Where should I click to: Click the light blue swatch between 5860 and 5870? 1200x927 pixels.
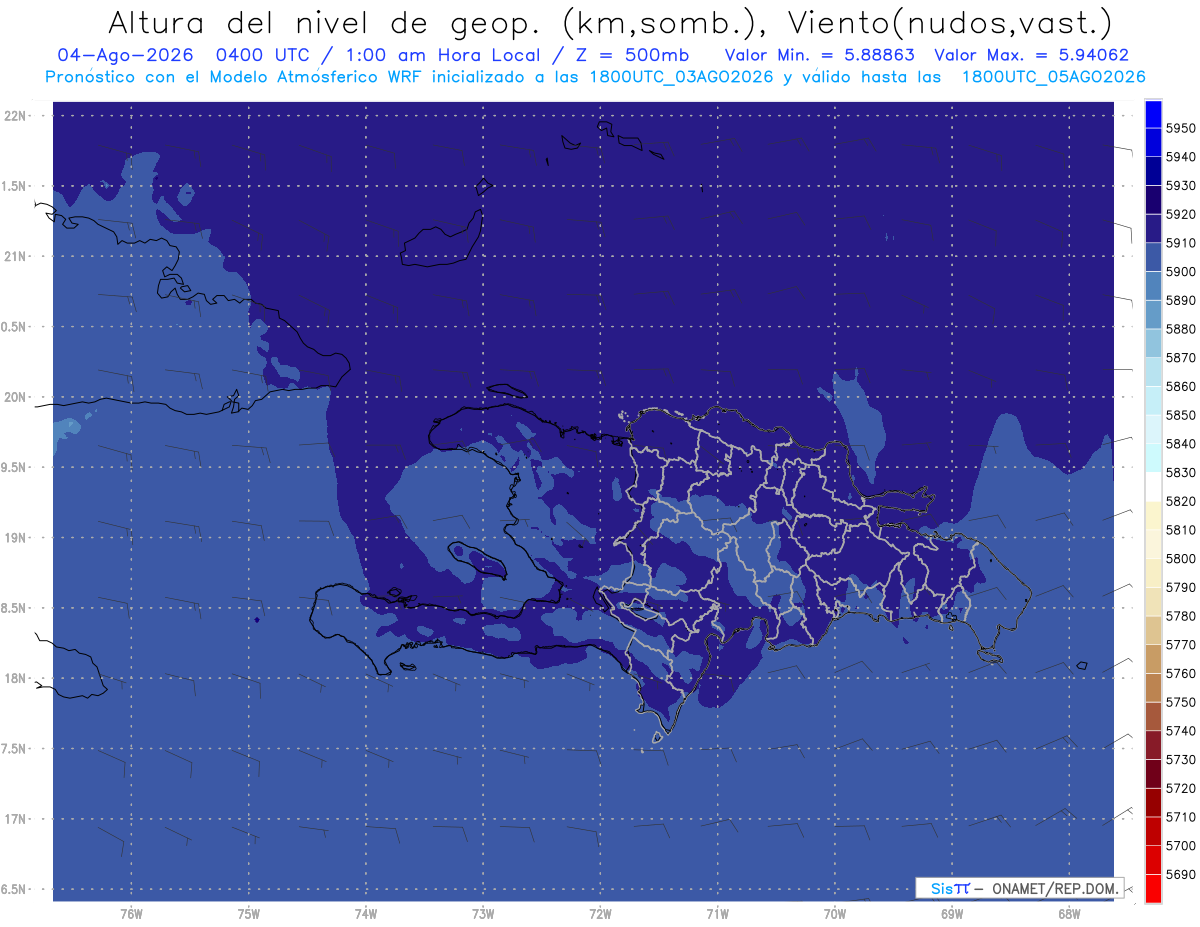(1153, 372)
